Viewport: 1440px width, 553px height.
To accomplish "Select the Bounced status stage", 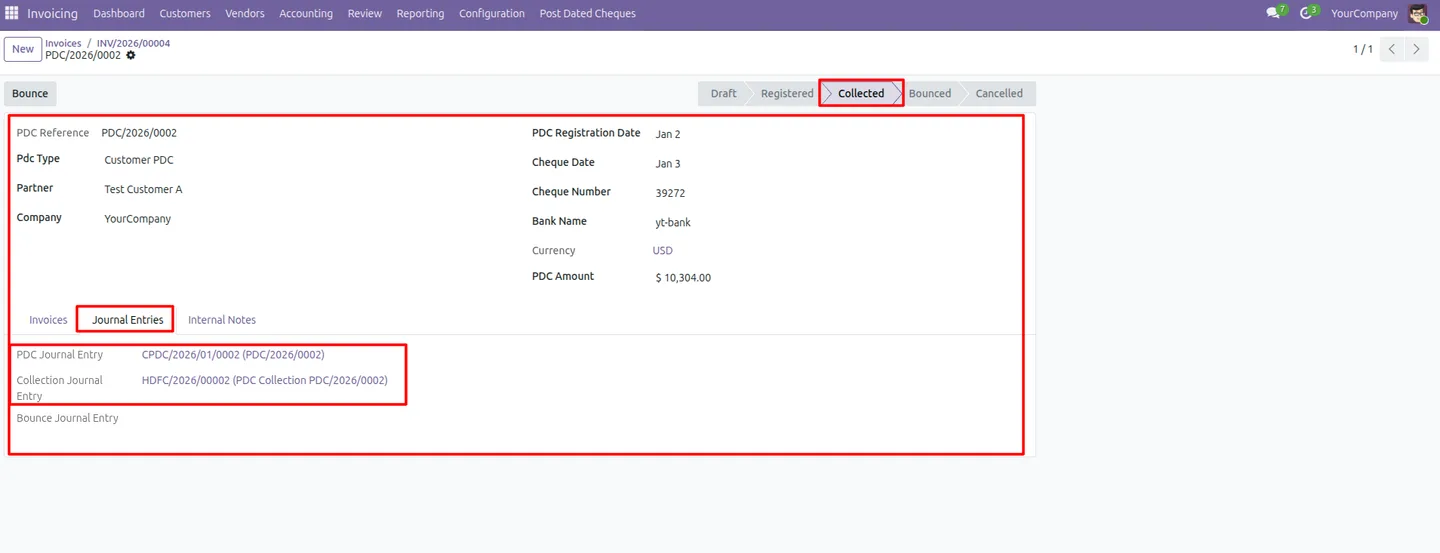I will 930,93.
